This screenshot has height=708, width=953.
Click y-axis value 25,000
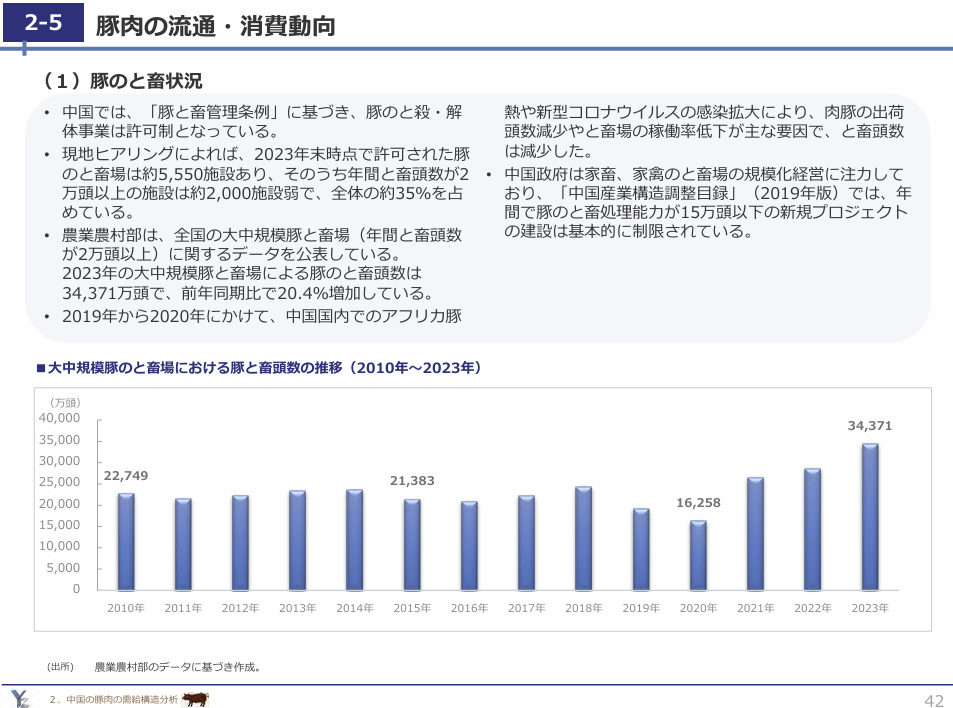[60, 483]
